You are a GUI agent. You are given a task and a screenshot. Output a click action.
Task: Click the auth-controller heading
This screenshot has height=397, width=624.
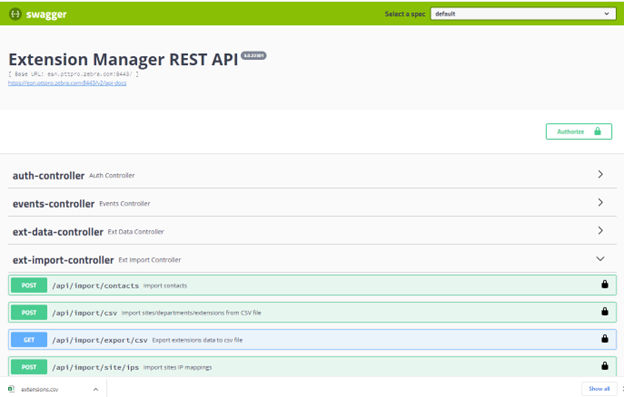click(x=48, y=175)
